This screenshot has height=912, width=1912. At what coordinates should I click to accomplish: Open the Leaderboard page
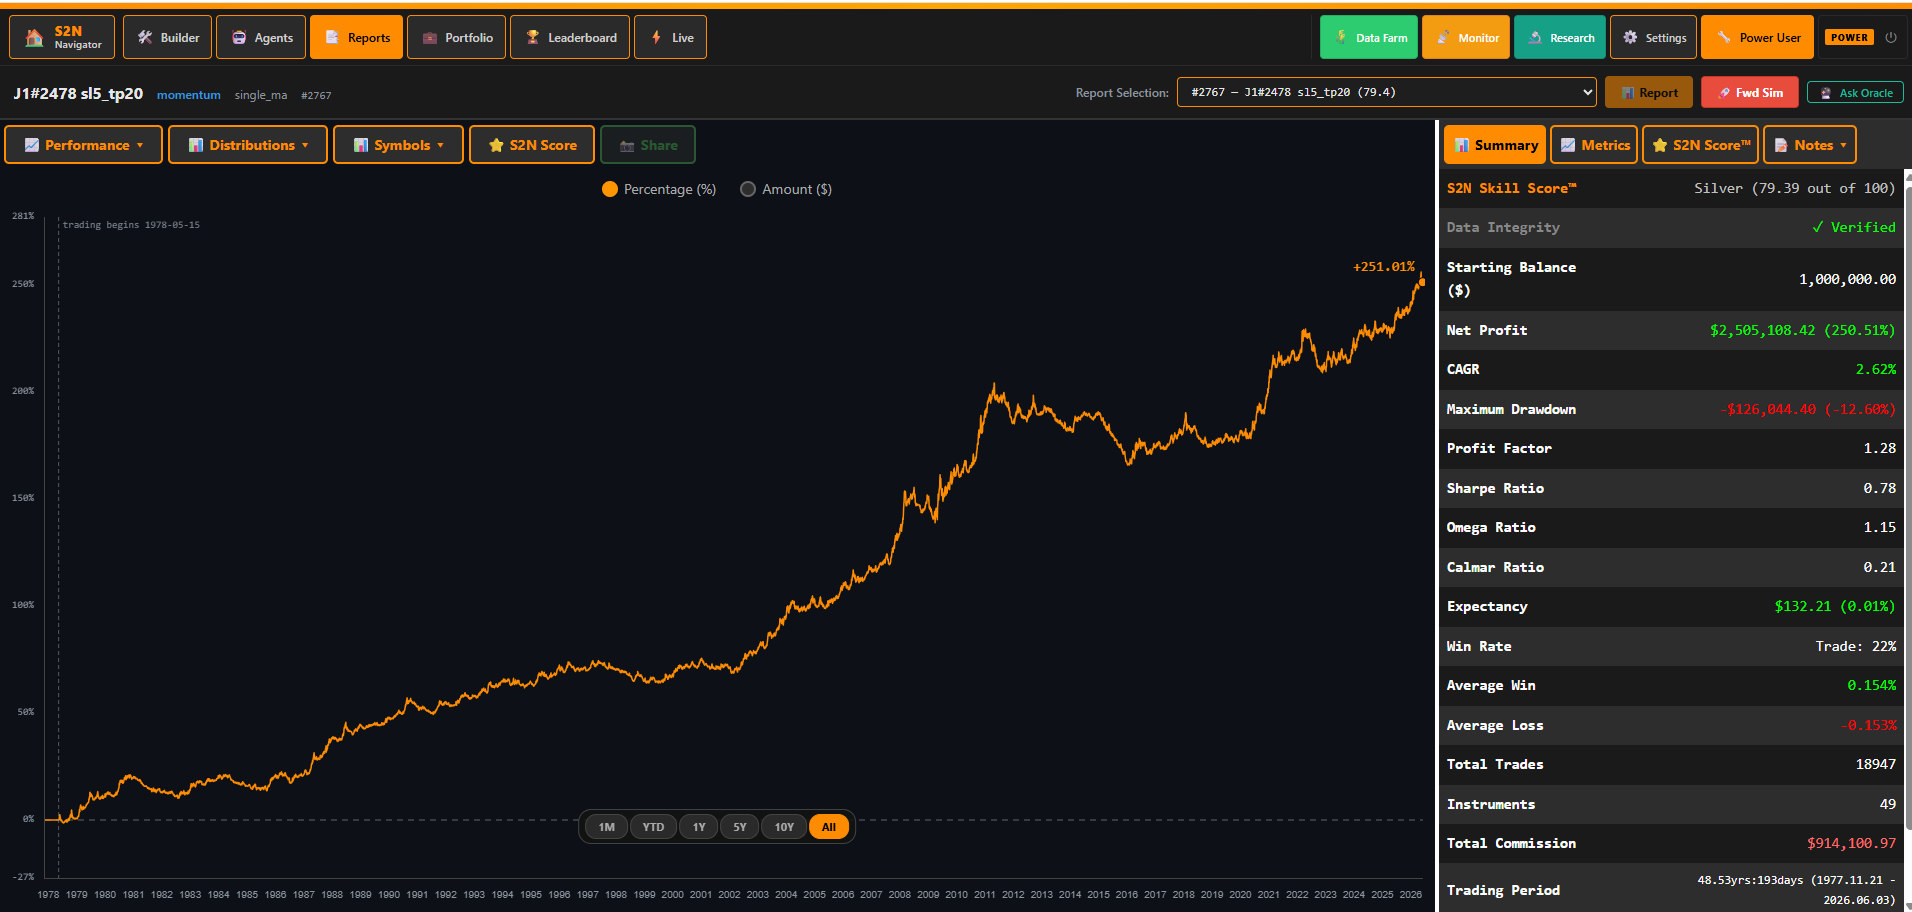point(570,37)
